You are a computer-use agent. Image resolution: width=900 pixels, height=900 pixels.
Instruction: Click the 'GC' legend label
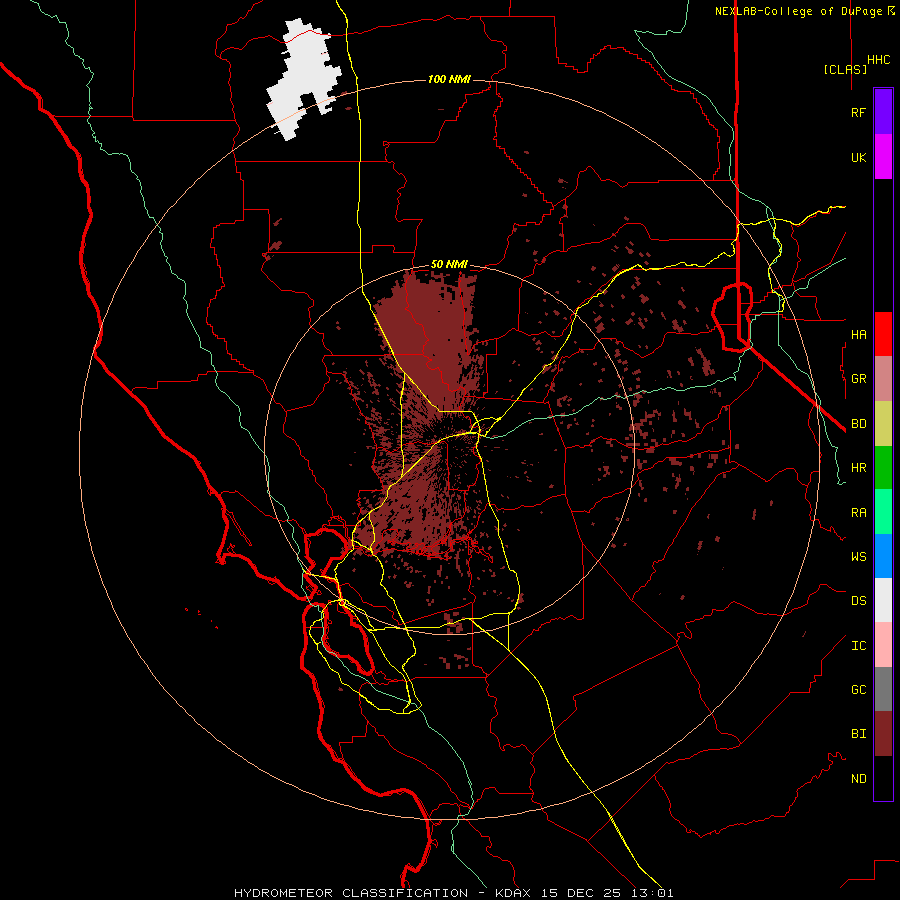[x=858, y=689]
